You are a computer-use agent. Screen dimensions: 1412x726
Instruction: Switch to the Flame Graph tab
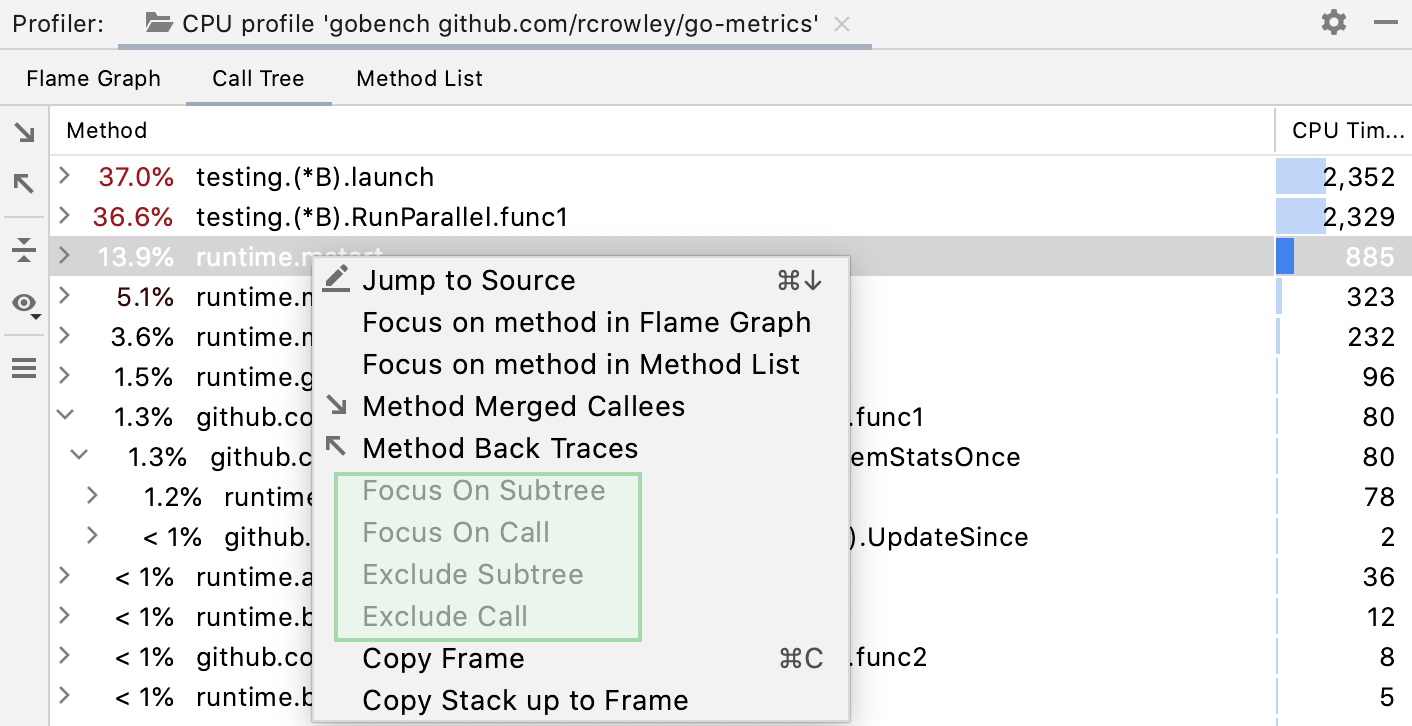coord(92,78)
